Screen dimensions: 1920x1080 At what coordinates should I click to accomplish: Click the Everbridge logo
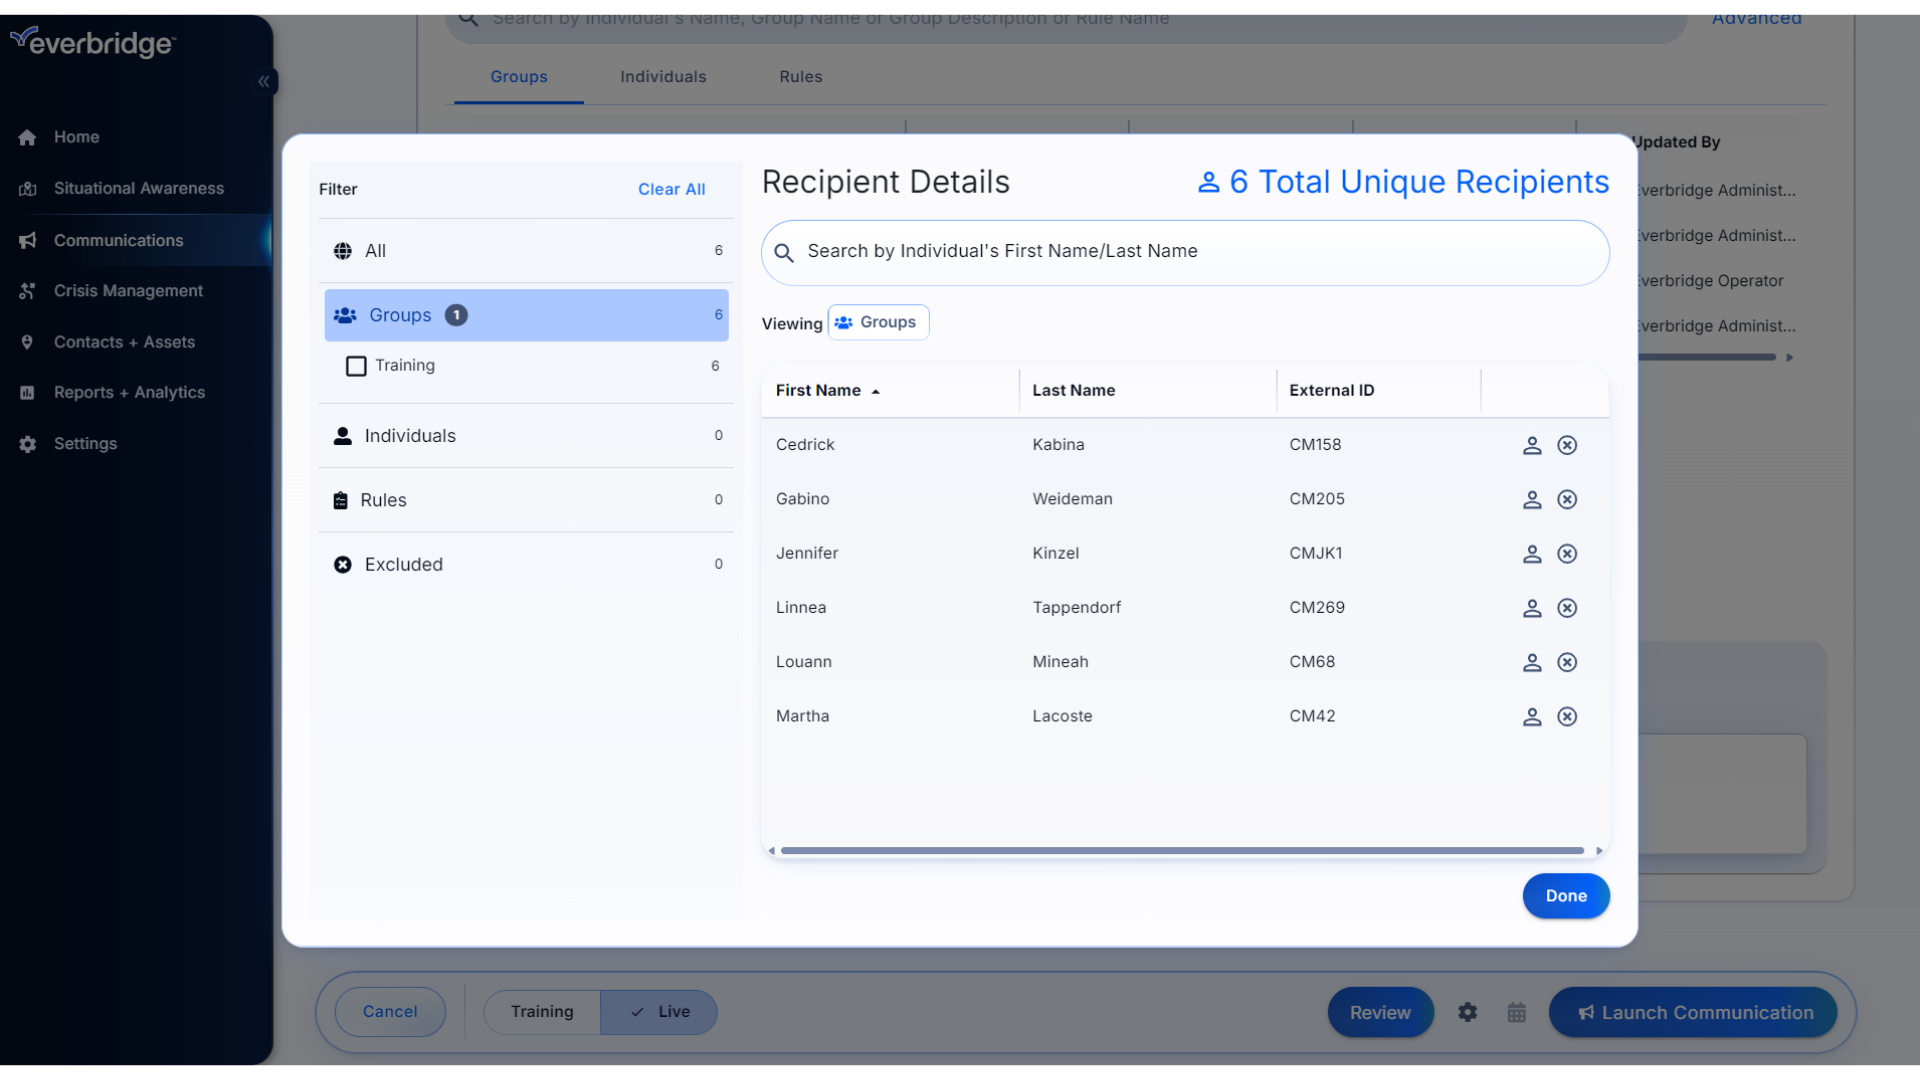point(93,42)
